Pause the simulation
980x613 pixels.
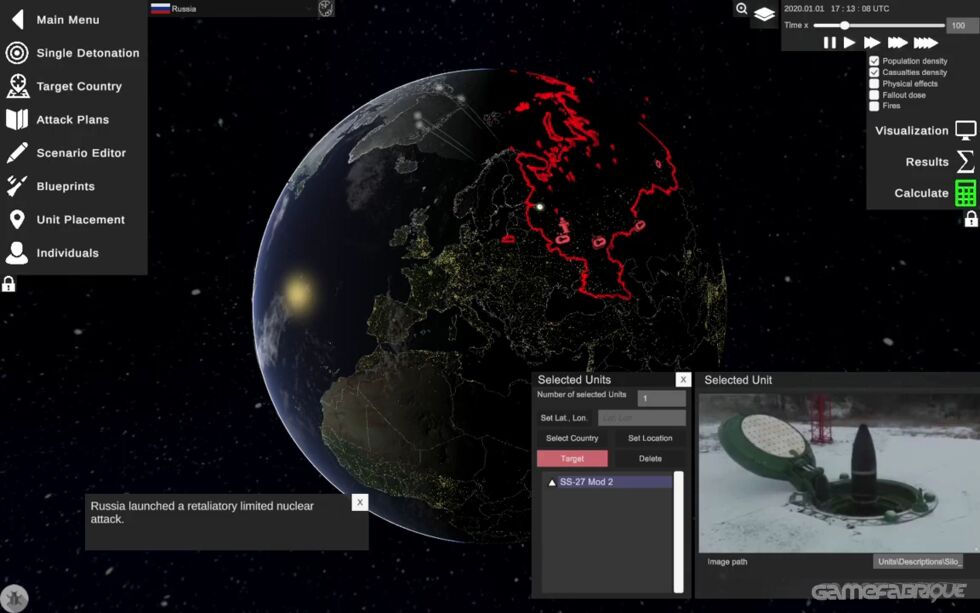point(829,42)
